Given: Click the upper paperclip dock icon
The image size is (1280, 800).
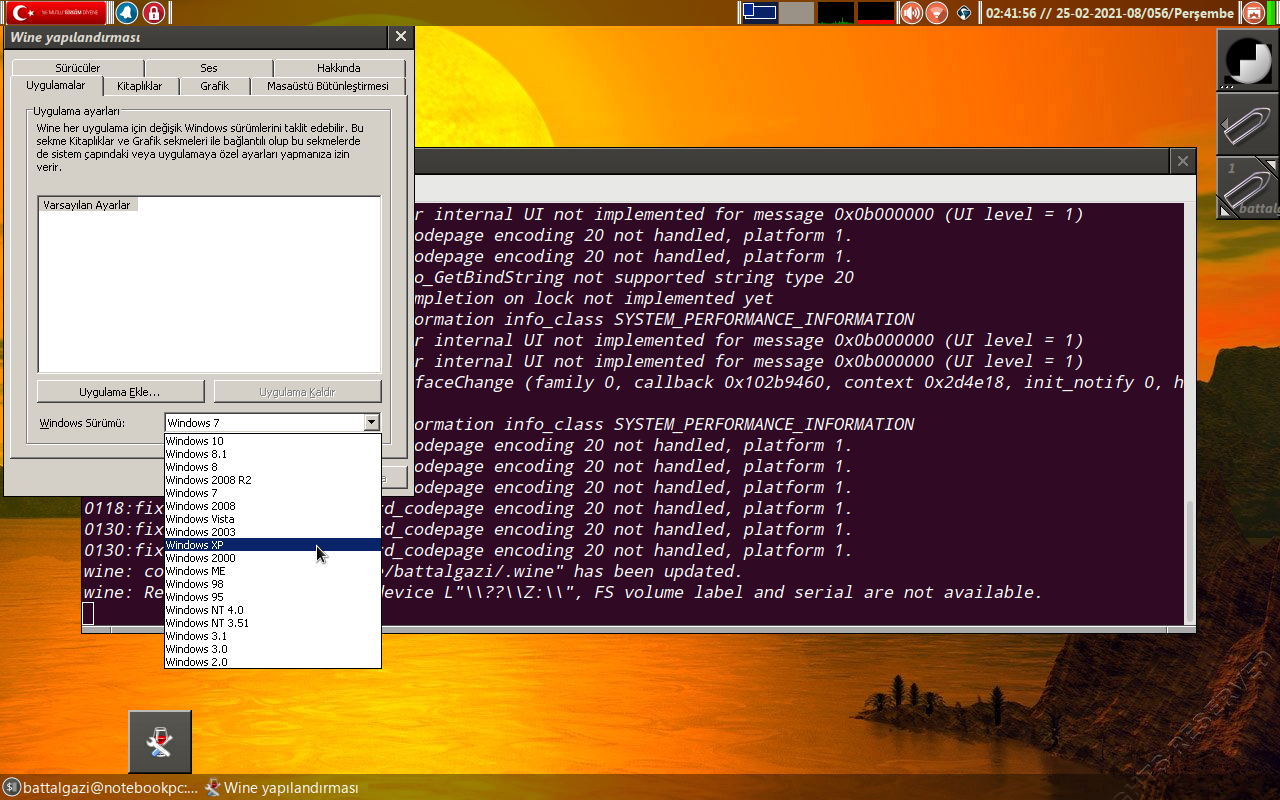Looking at the screenshot, I should (1248, 124).
